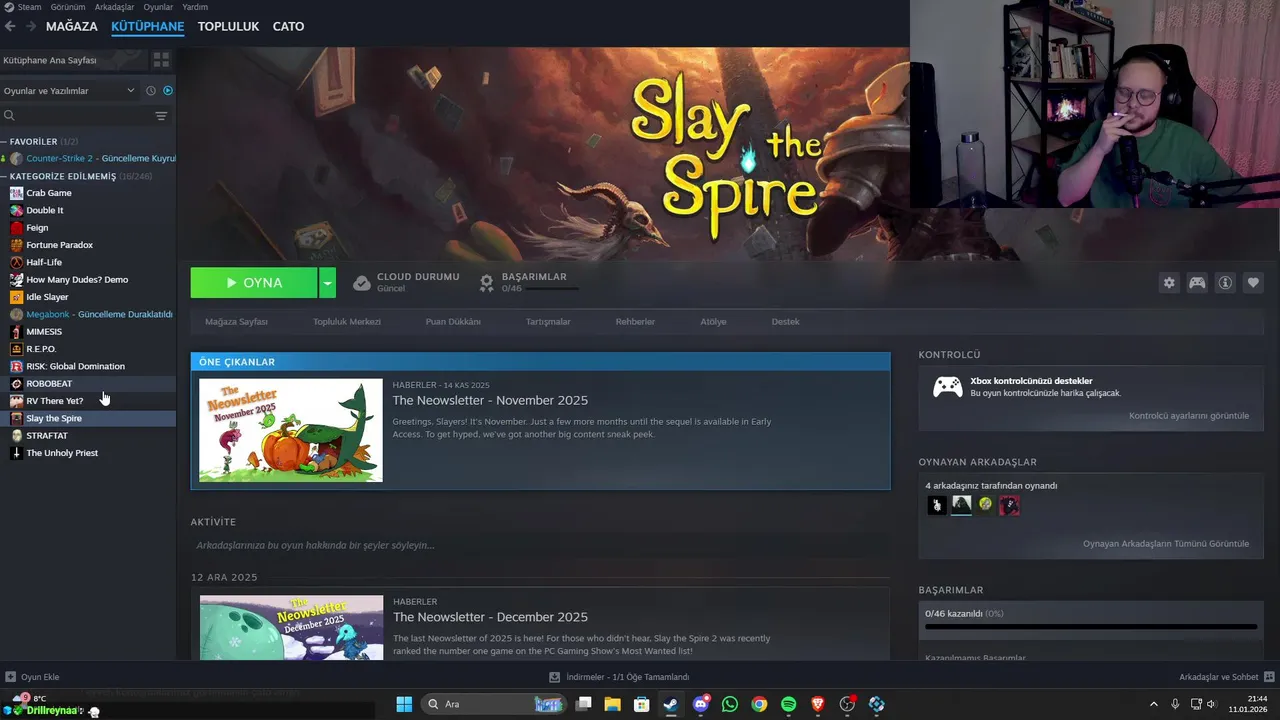Open Rehberler link
Screen dimensions: 1280x720
pyautogui.click(x=635, y=322)
